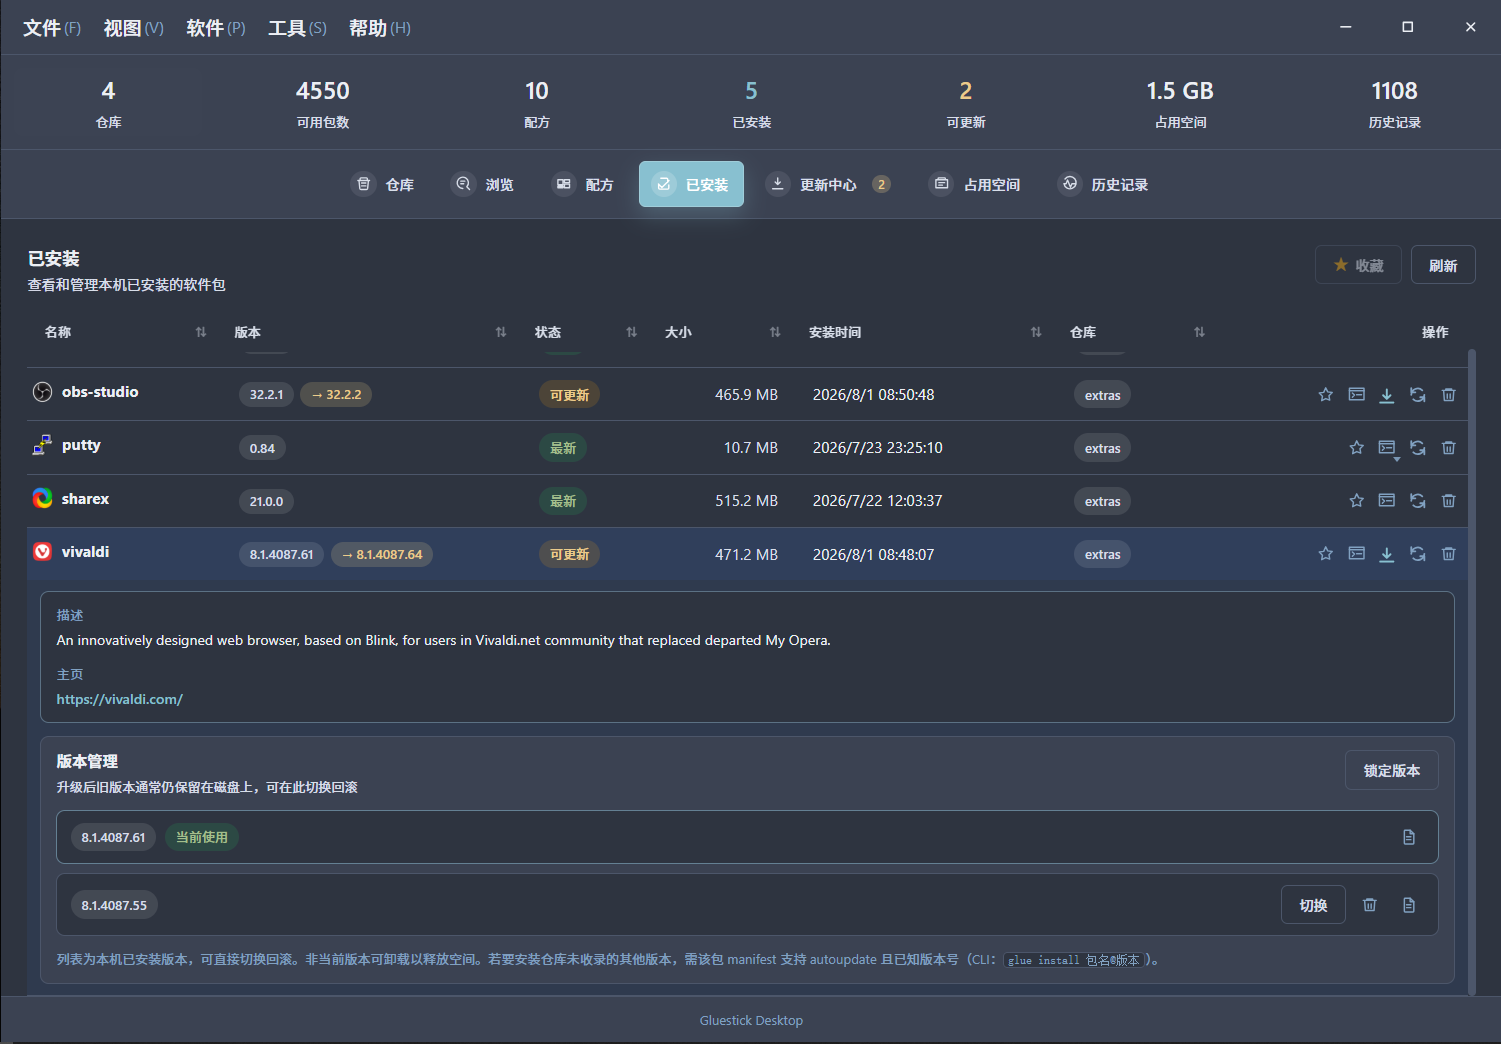Click the → 32.2.2 update version badge

tap(336, 395)
